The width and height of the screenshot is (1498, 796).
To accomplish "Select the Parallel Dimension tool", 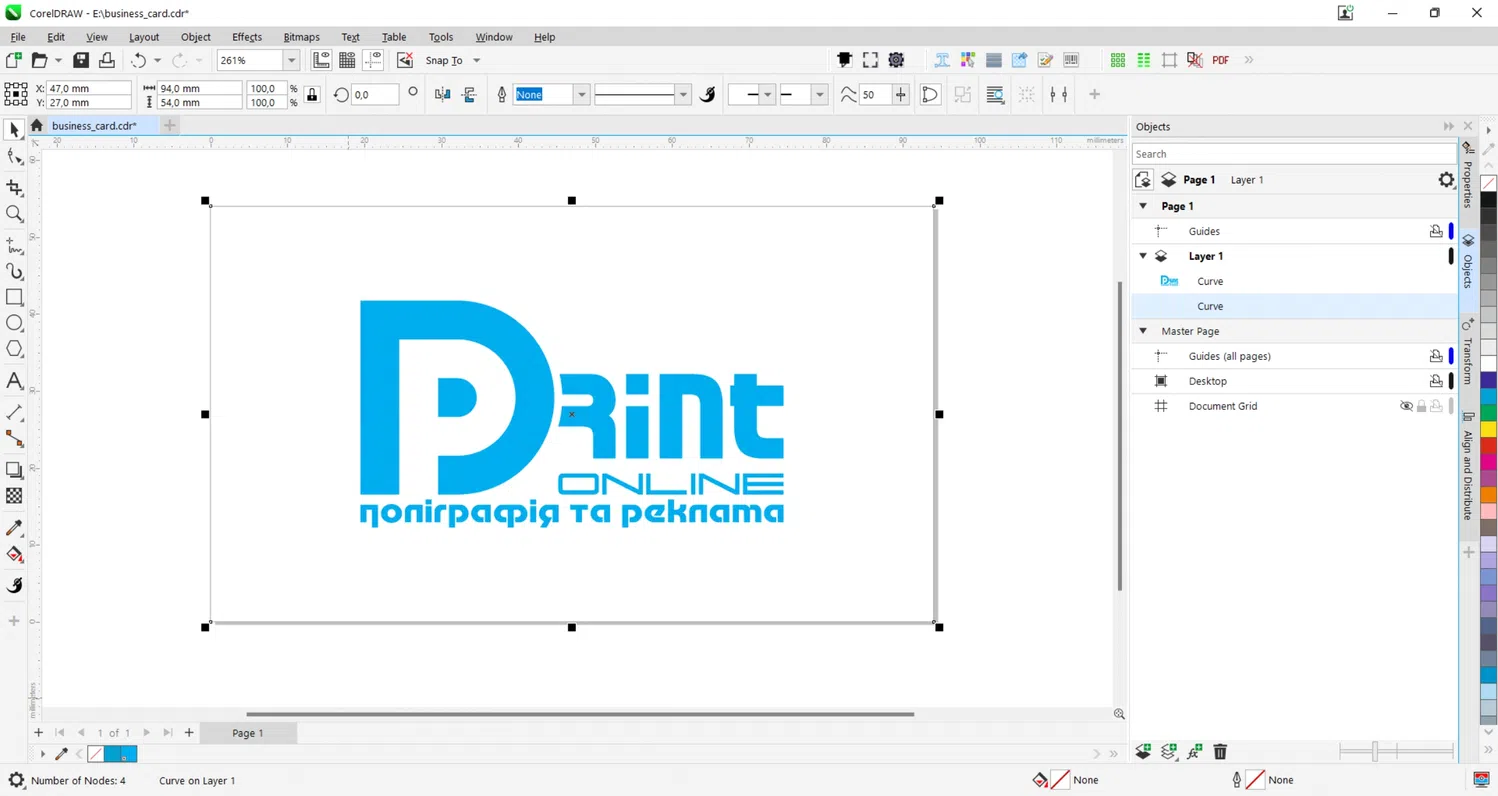I will click(14, 412).
